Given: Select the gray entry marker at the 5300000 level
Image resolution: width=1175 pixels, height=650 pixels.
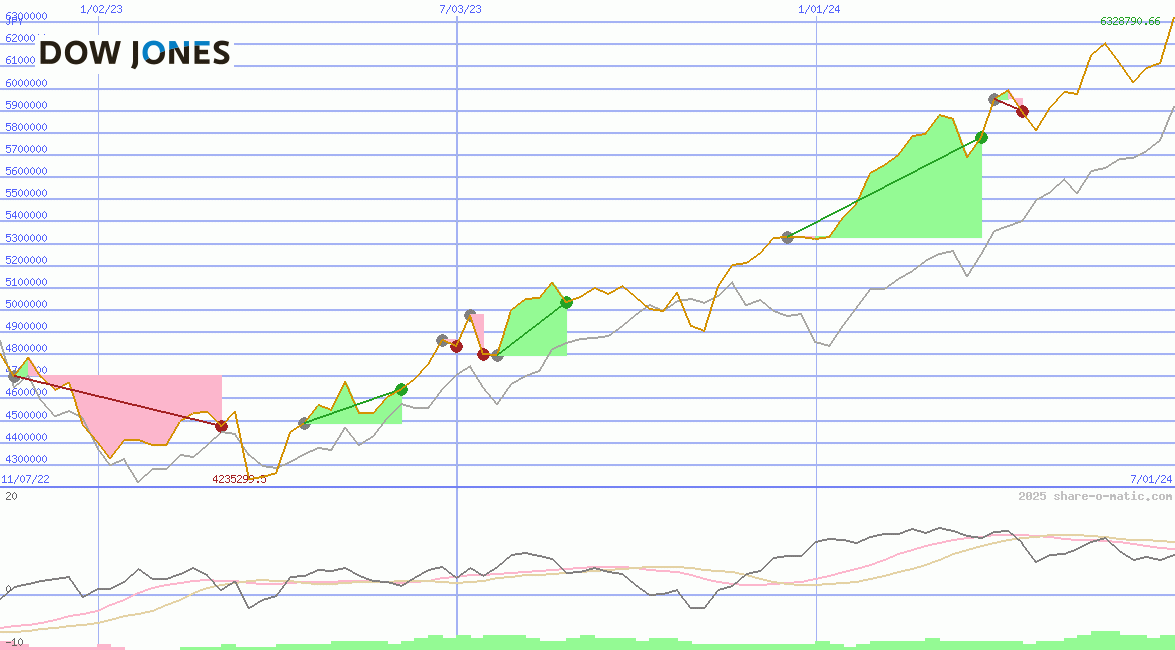Looking at the screenshot, I should pos(787,238).
